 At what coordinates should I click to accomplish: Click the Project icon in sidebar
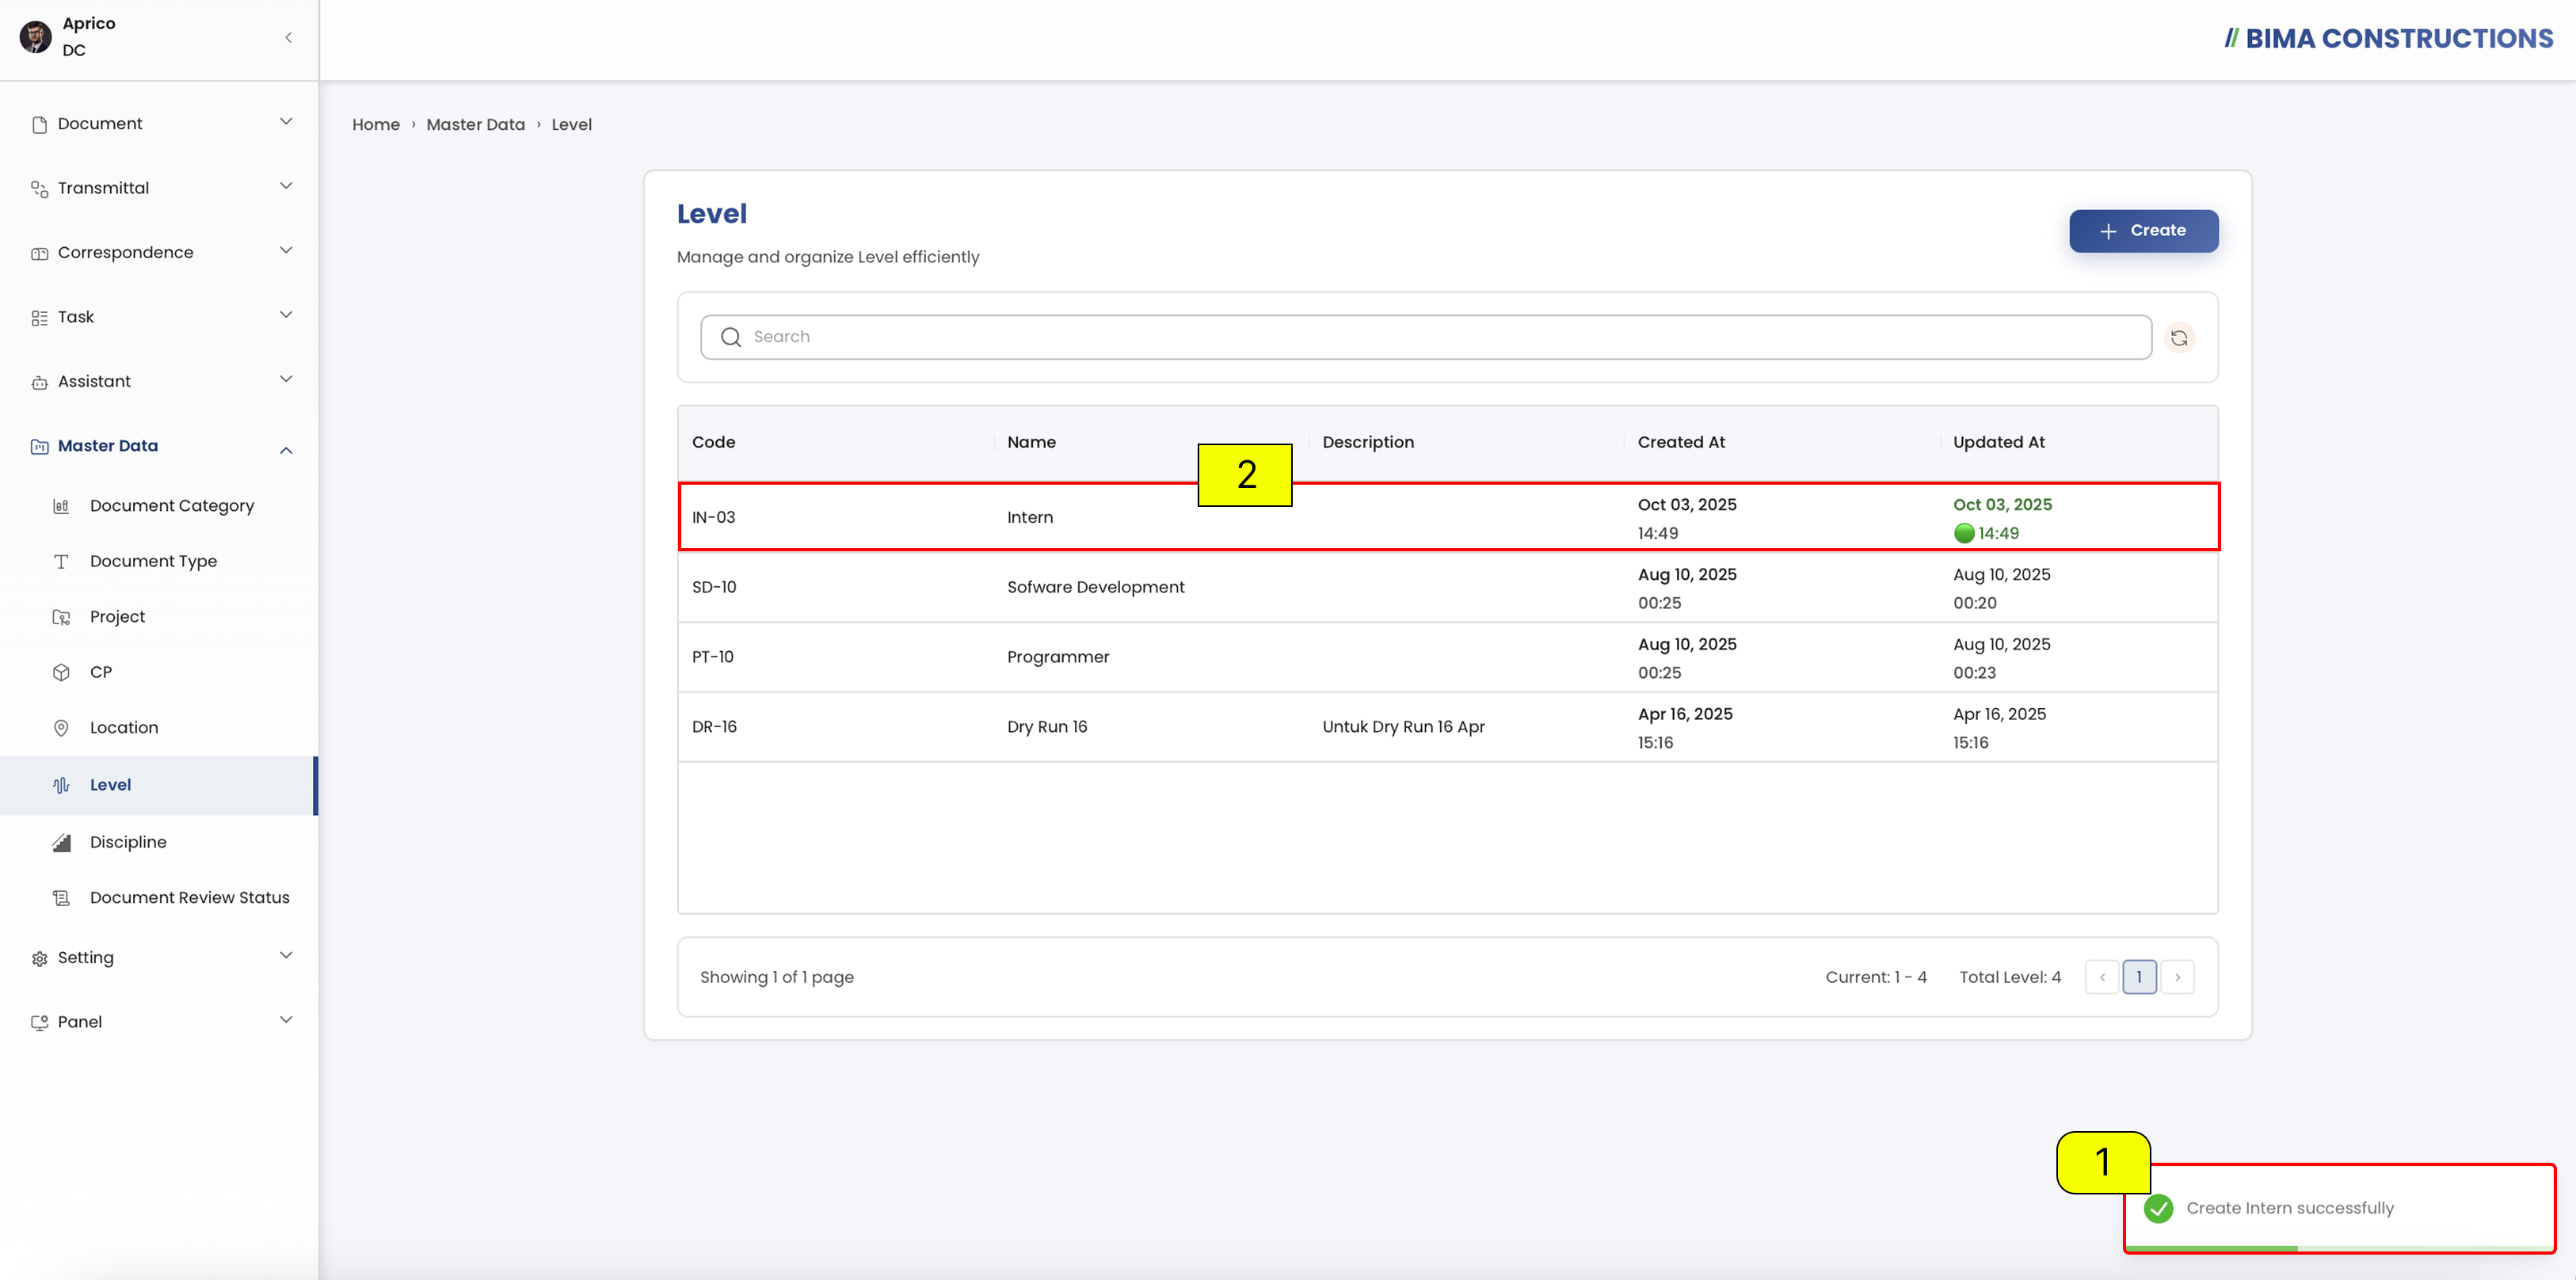pyautogui.click(x=61, y=617)
